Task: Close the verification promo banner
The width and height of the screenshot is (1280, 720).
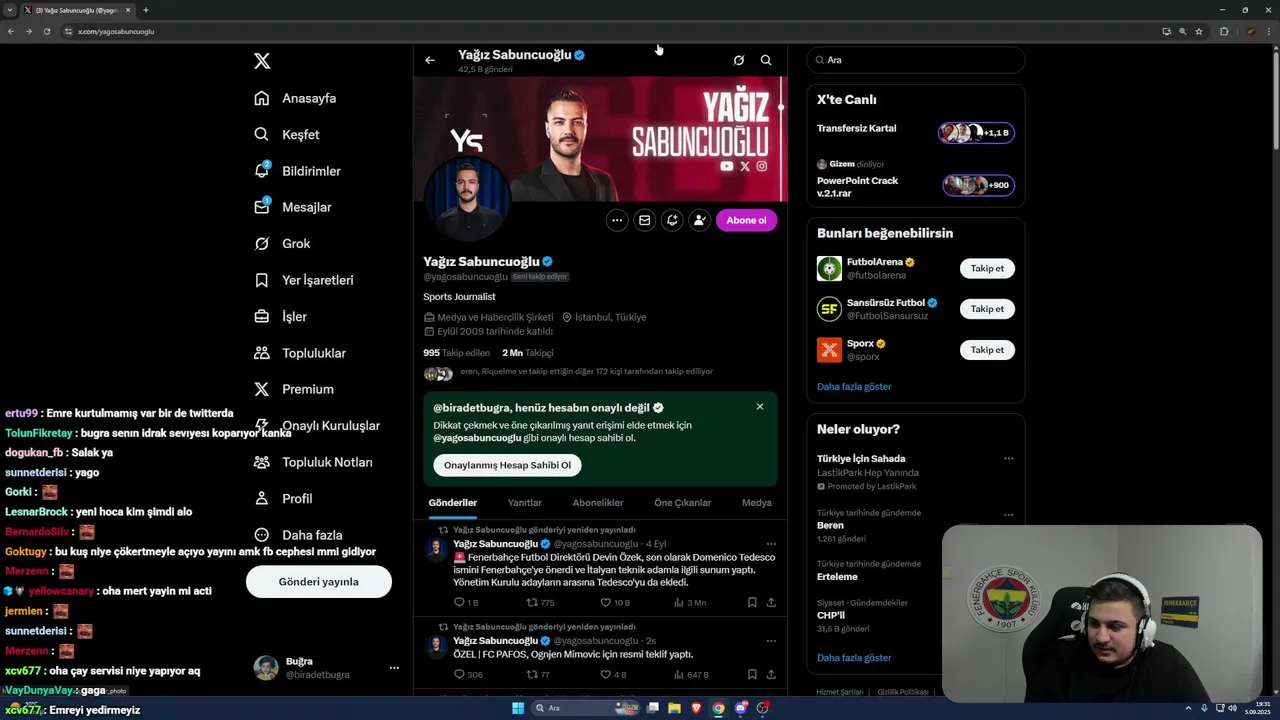Action: [x=760, y=407]
